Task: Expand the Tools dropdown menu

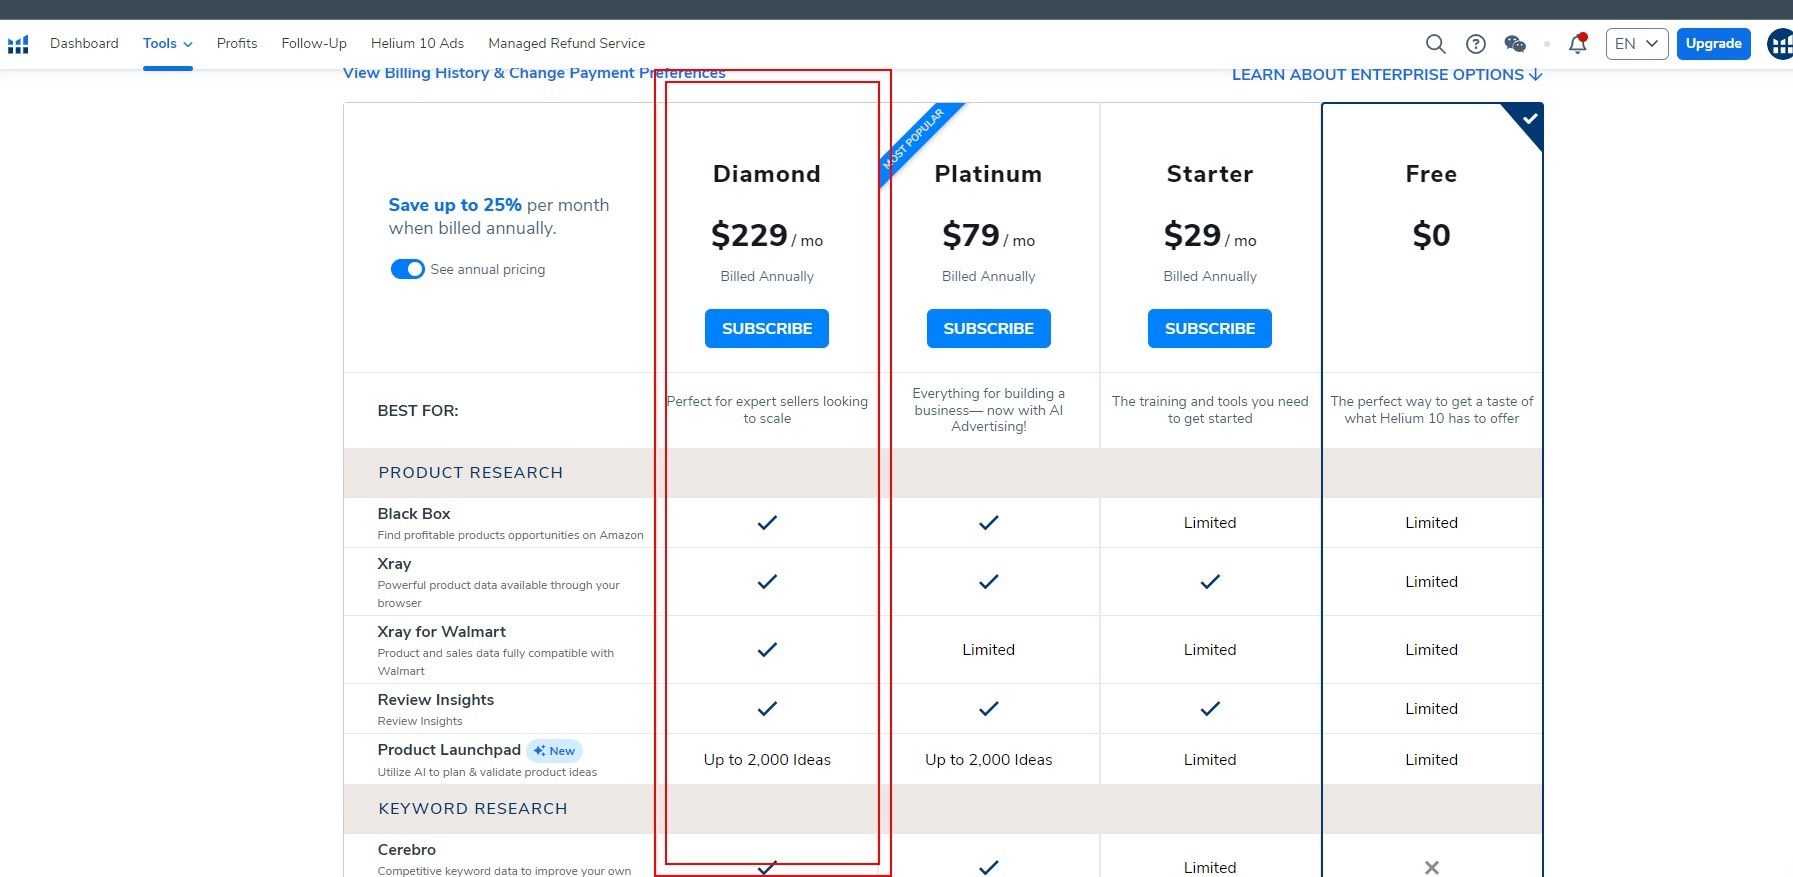Action: [167, 44]
